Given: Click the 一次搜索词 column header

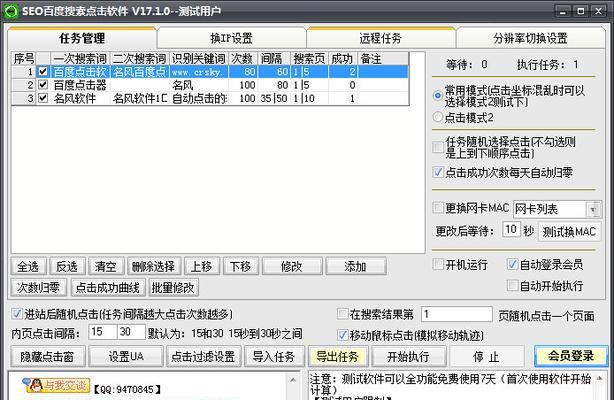Looking at the screenshot, I should [x=80, y=59].
